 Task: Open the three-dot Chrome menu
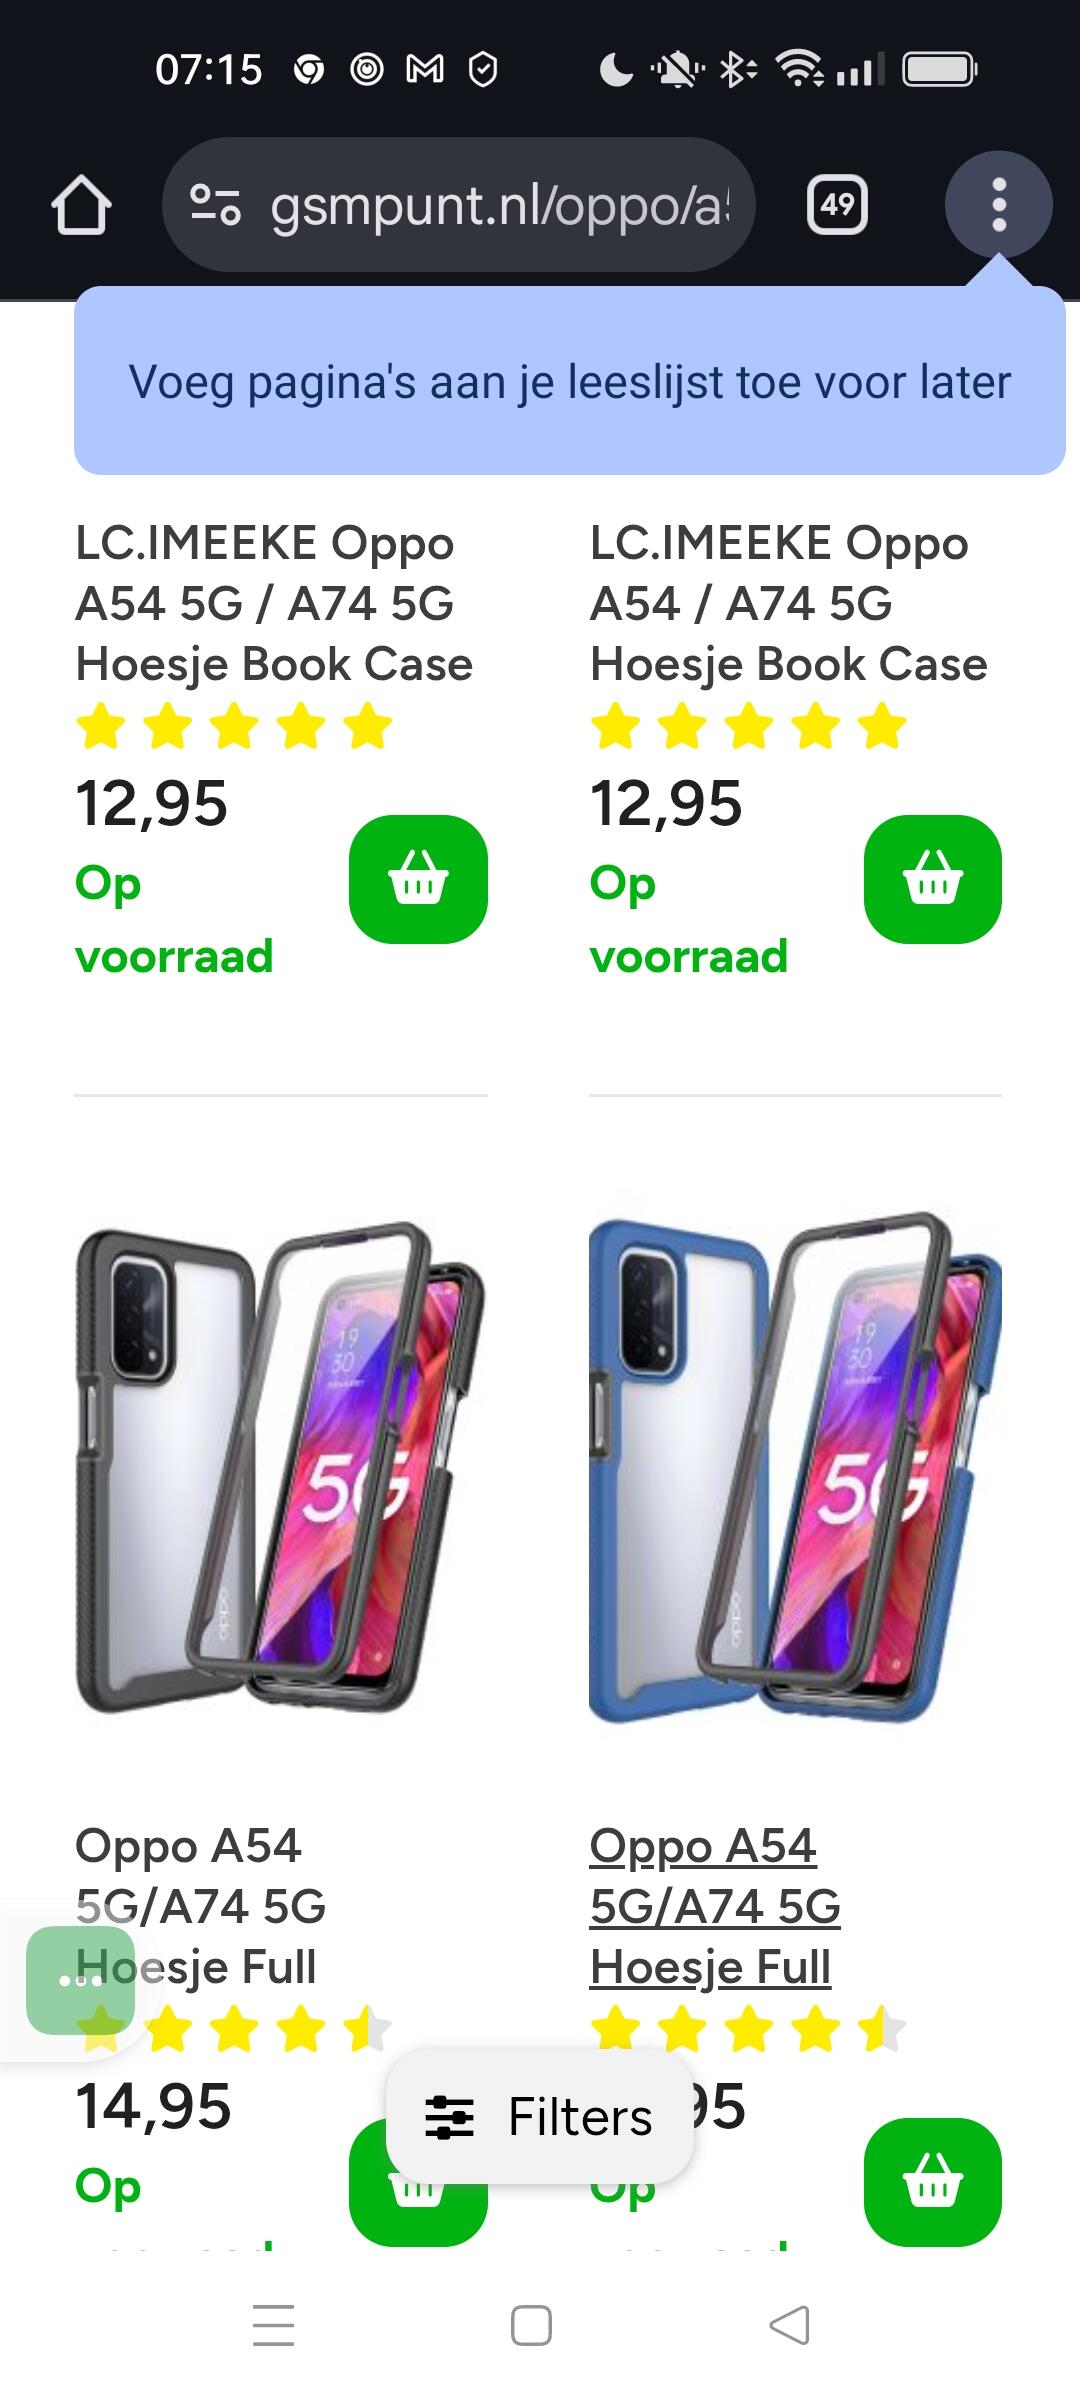(x=998, y=205)
